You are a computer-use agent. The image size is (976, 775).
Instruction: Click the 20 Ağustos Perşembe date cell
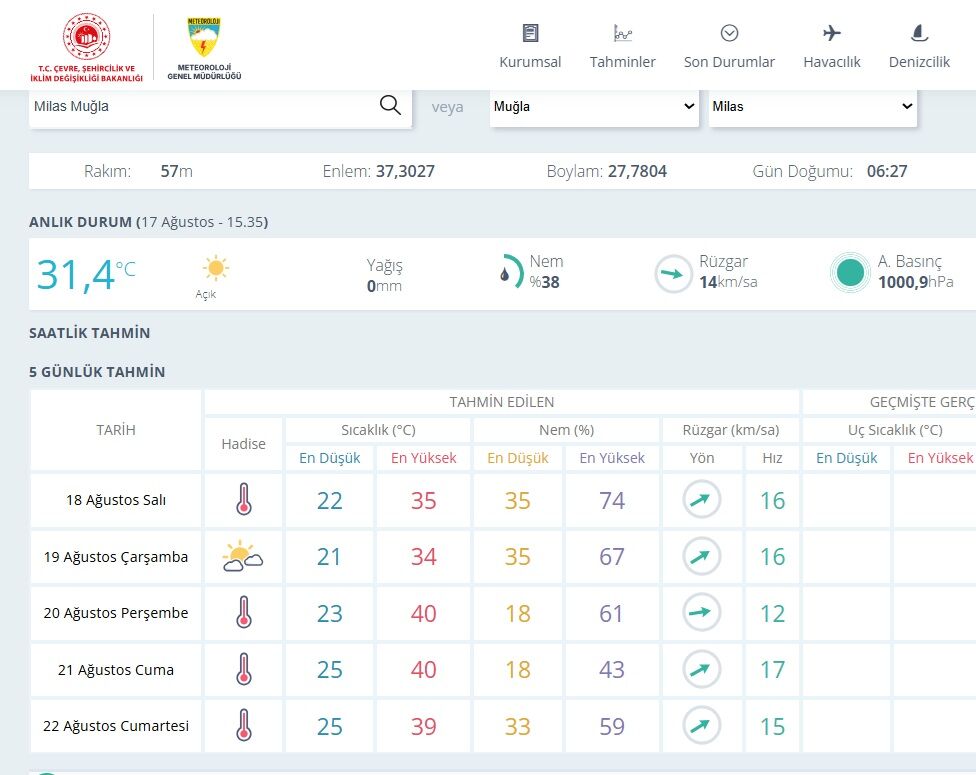(x=116, y=613)
